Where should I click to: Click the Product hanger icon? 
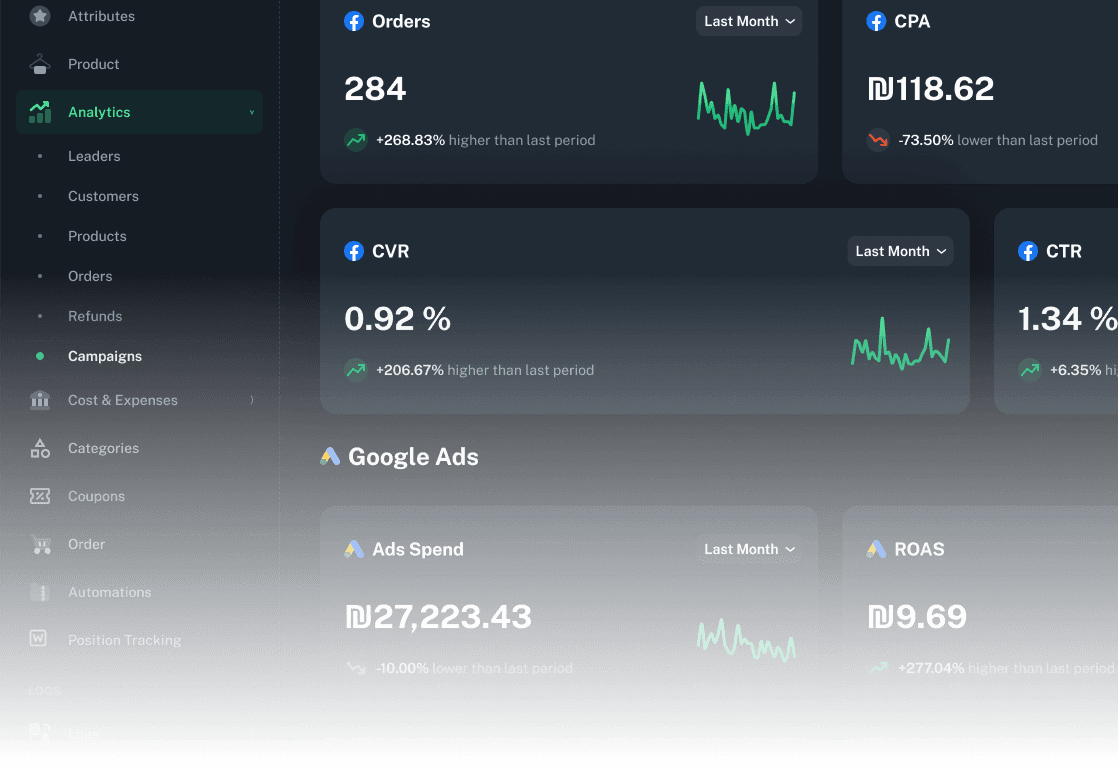coord(40,64)
